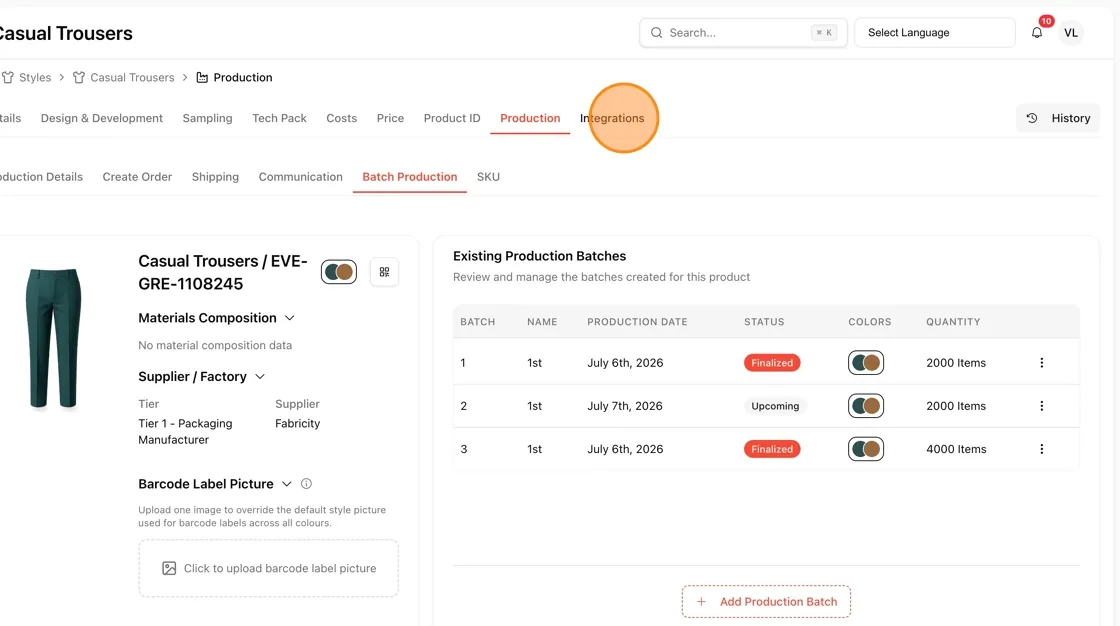Open the Communication sub-tab
Screen dimensions: 1120x626
[301, 177]
